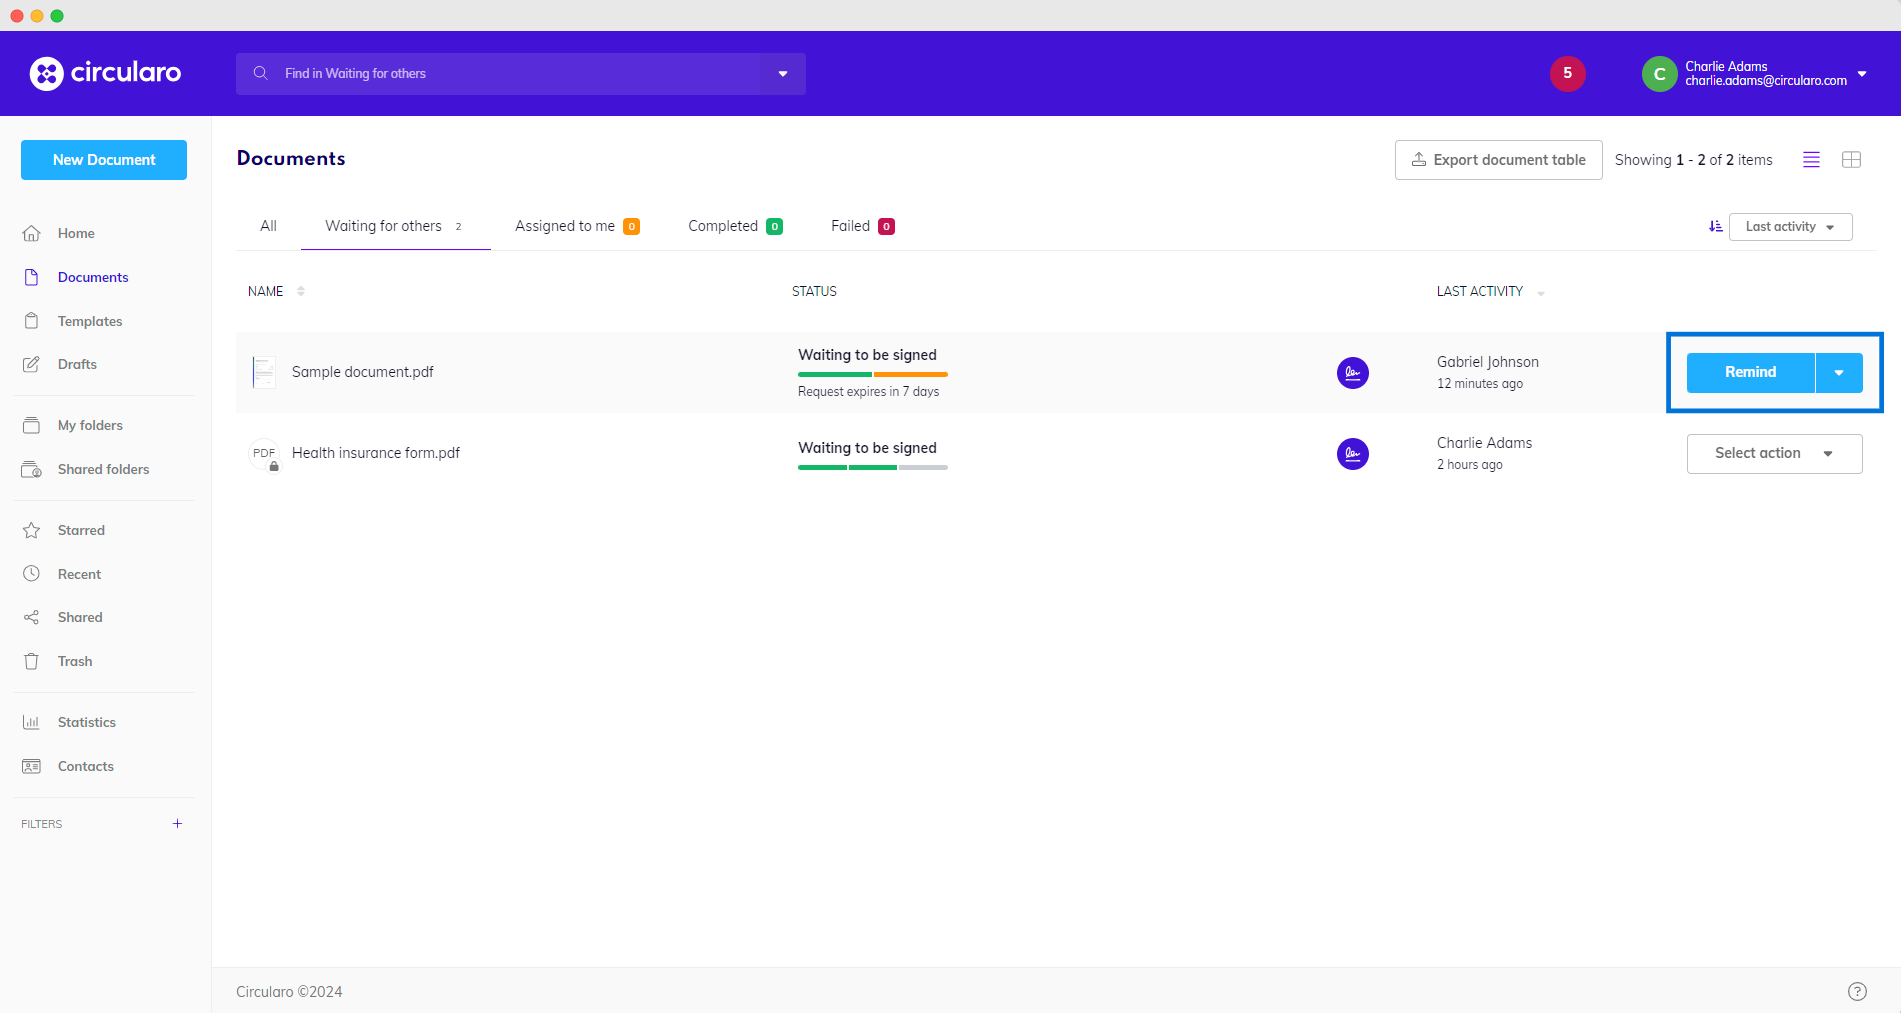Switch to grid view layout icon
This screenshot has width=1901, height=1013.
1851,160
